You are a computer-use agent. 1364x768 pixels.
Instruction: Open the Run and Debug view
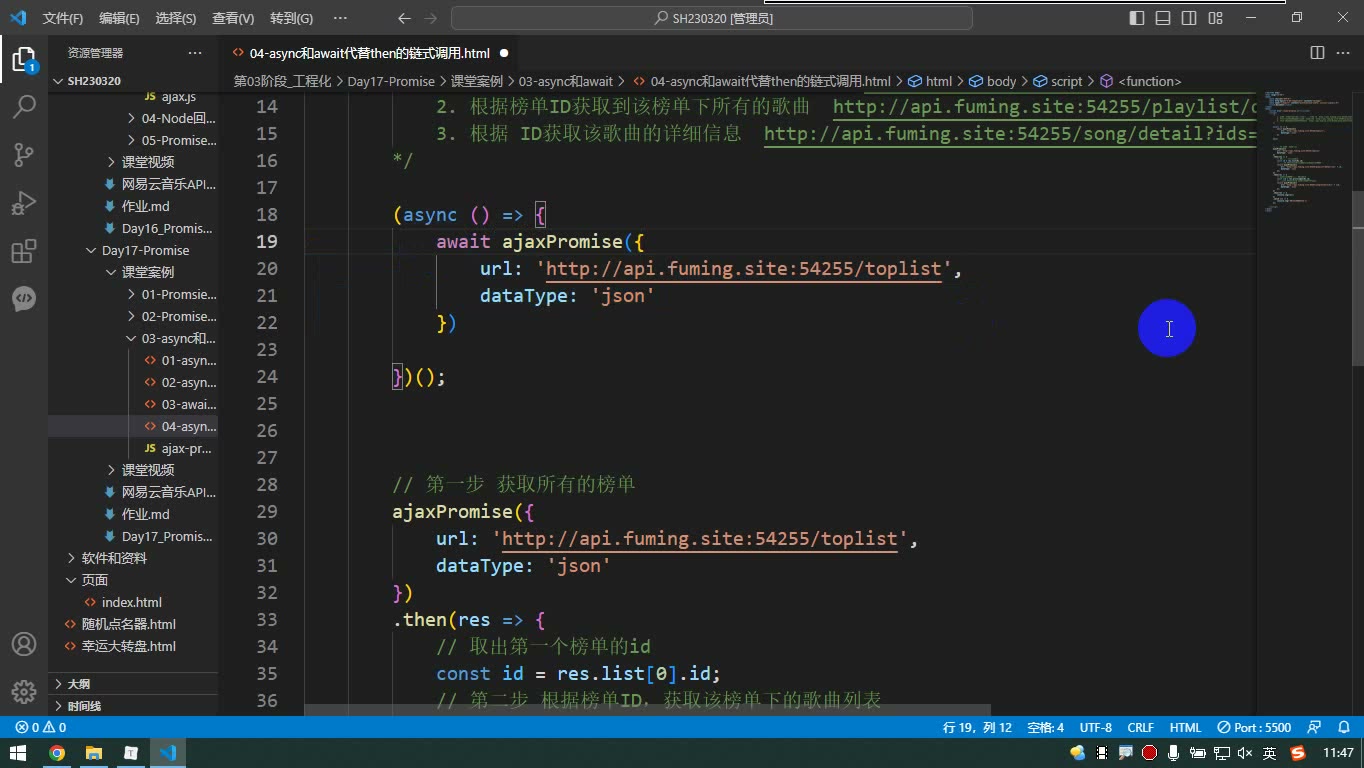(24, 203)
